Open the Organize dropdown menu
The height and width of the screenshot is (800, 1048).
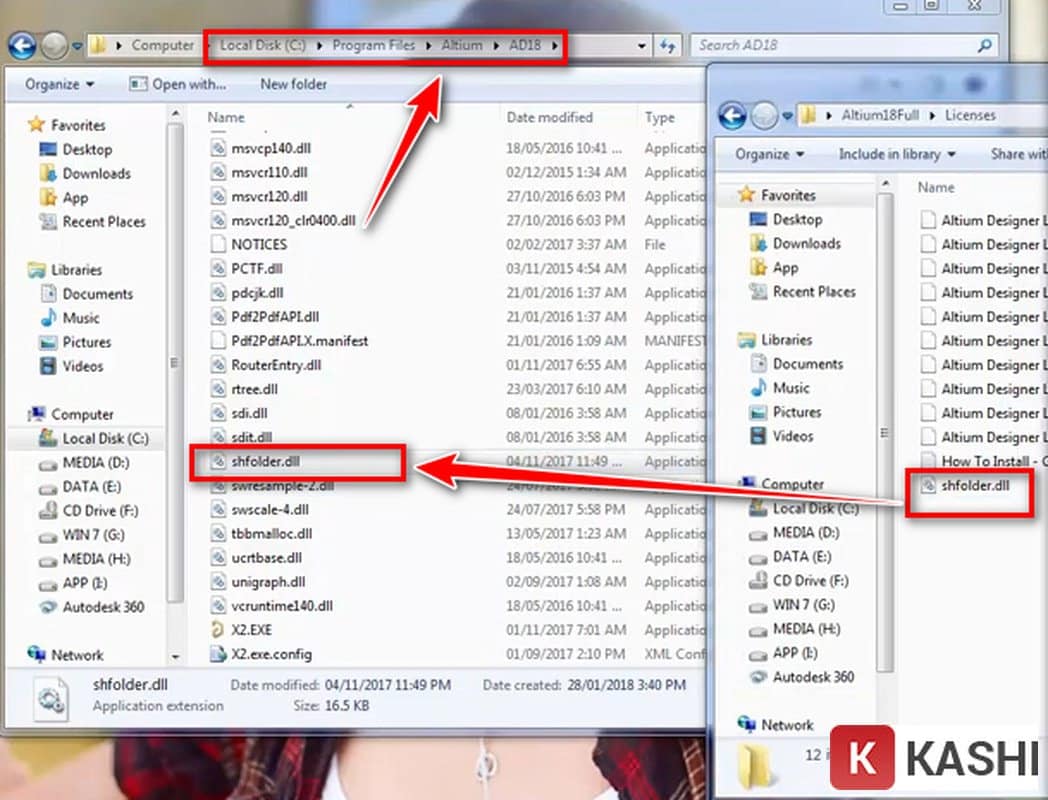(x=57, y=84)
